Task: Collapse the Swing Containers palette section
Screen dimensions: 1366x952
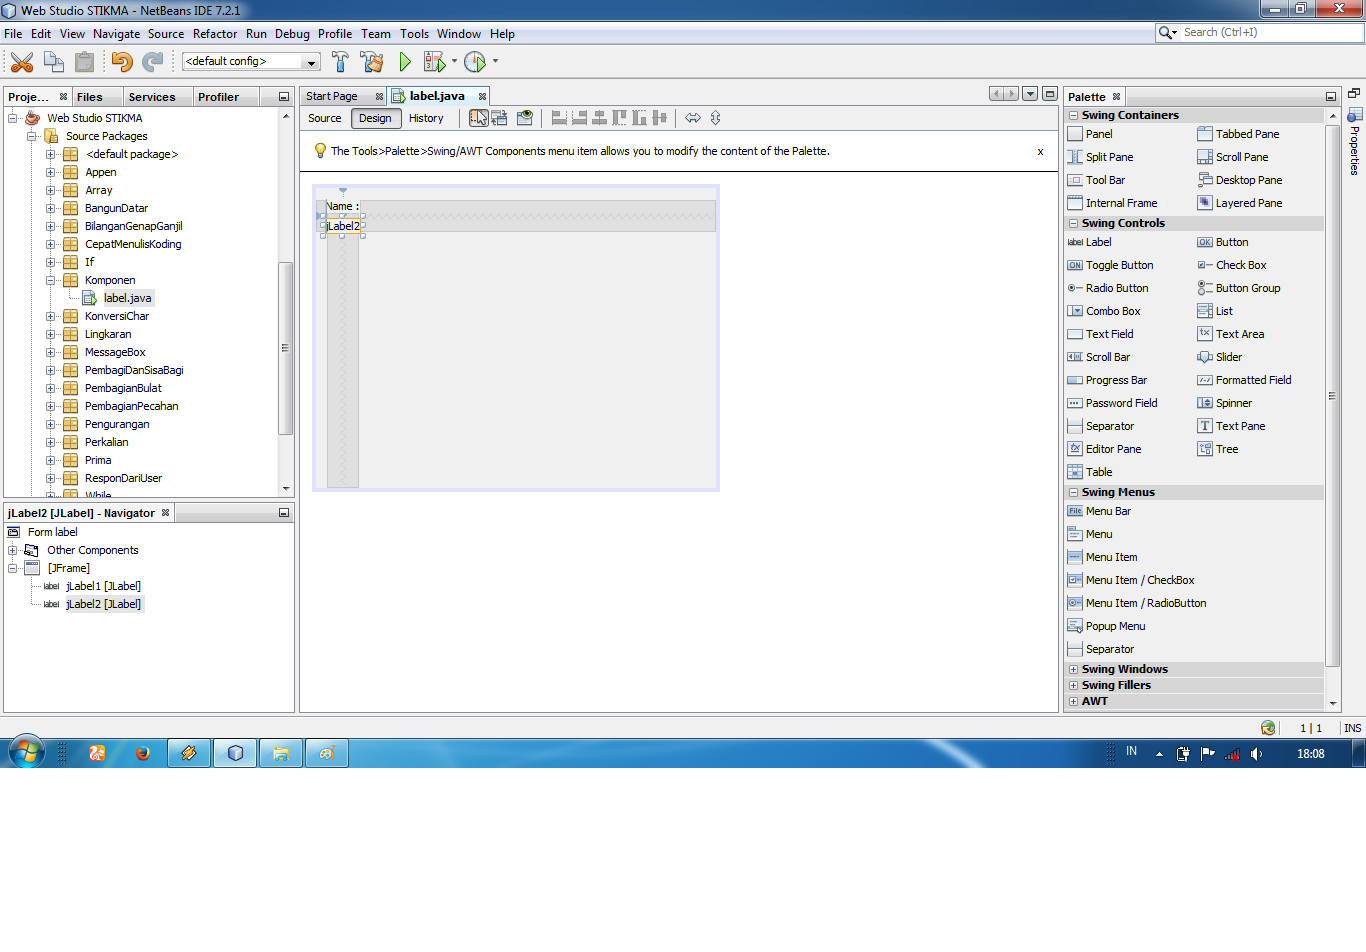Action: (x=1074, y=115)
